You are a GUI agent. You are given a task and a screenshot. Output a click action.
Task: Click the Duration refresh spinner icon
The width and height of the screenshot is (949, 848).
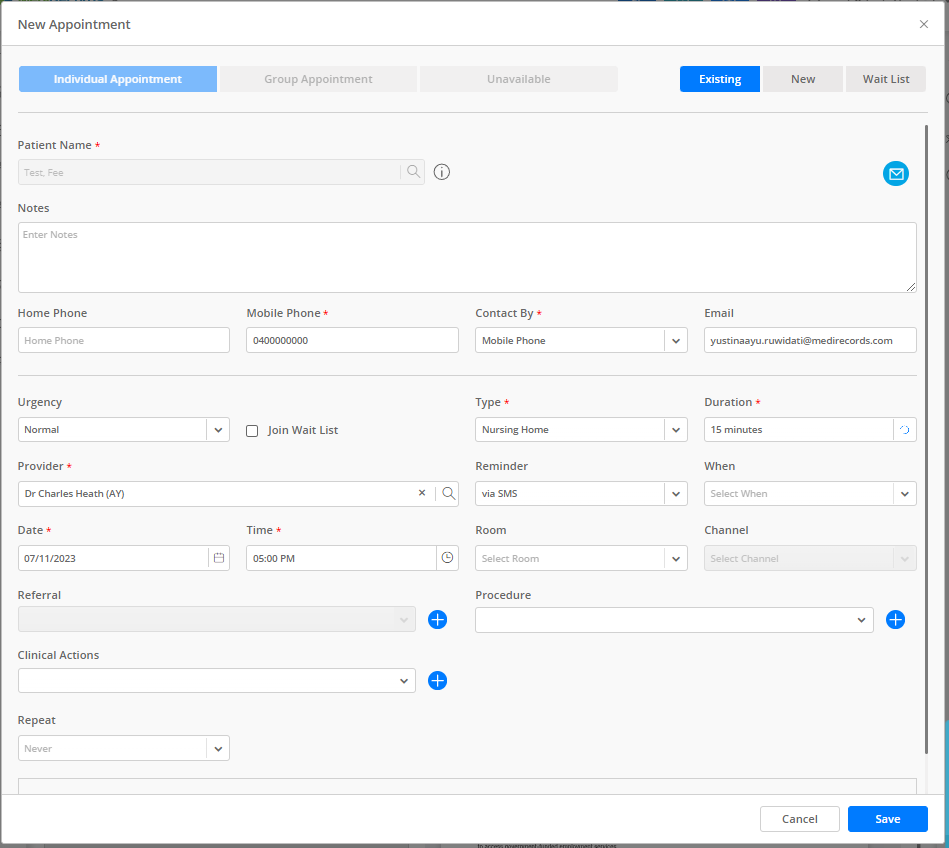904,430
